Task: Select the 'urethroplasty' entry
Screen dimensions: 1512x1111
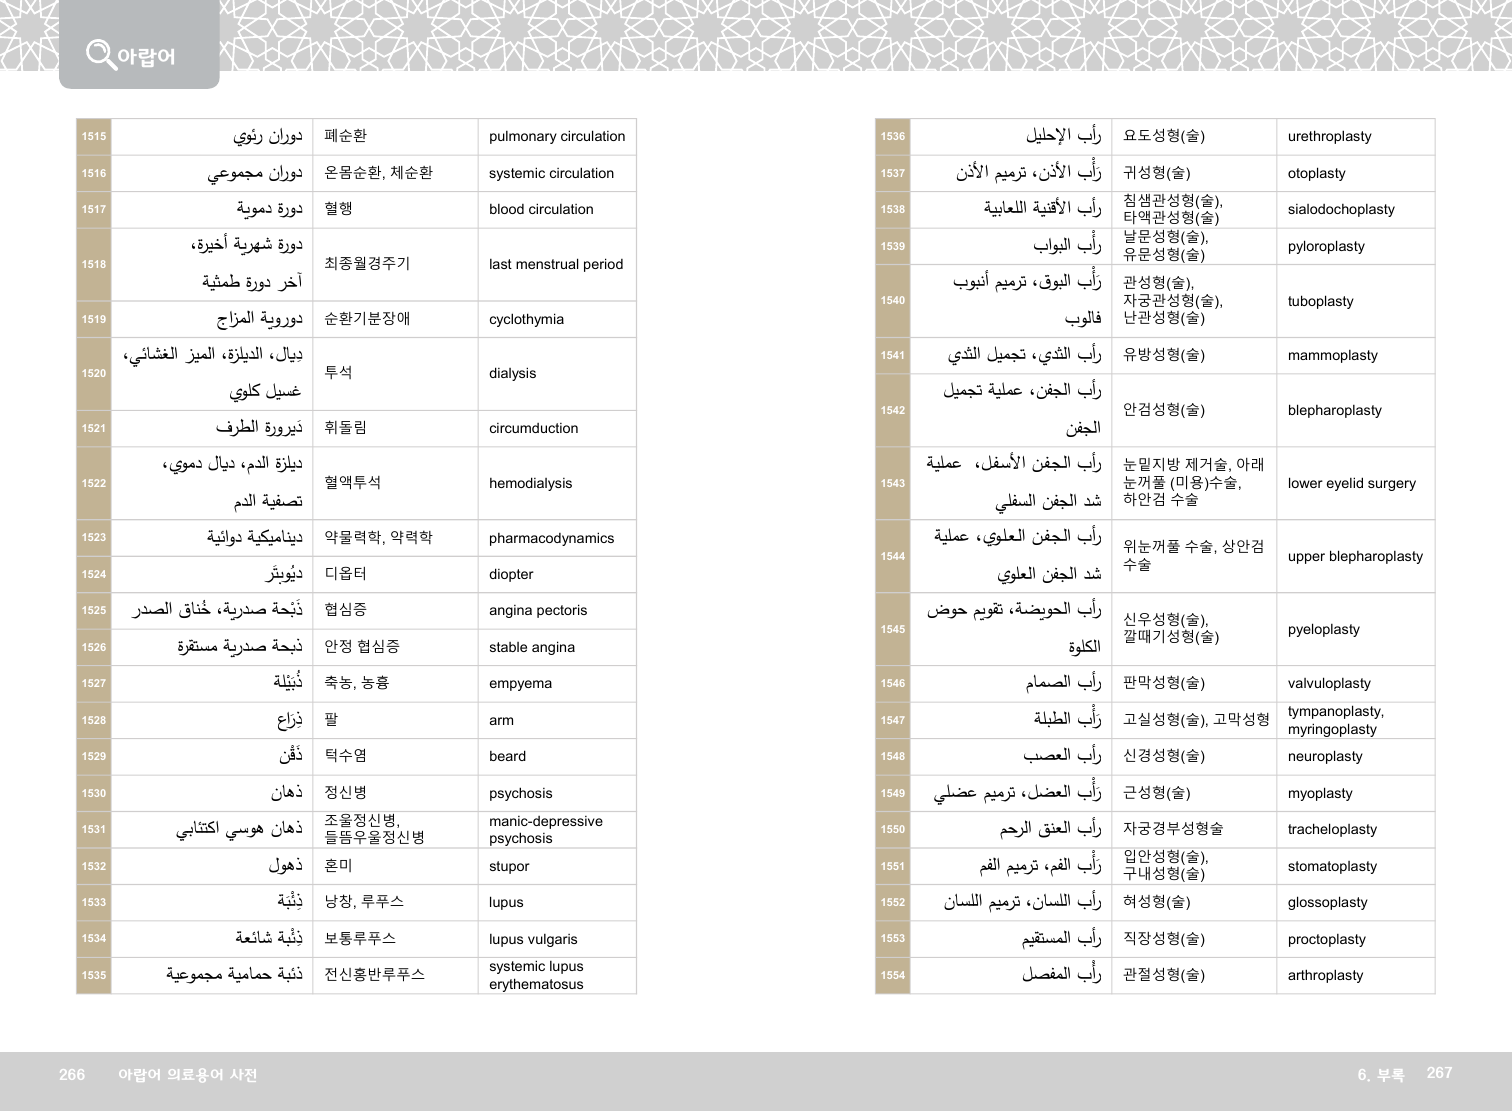Action: [x=1329, y=136]
